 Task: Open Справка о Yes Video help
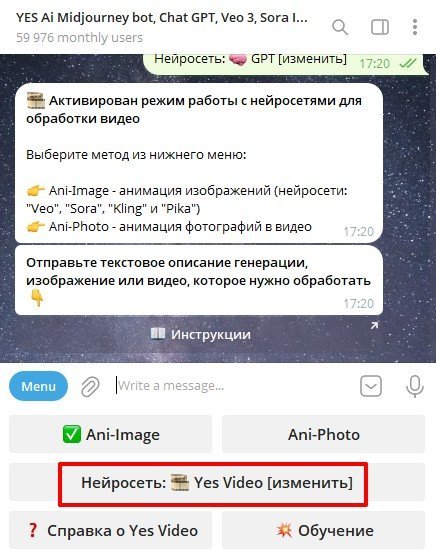coord(110,530)
